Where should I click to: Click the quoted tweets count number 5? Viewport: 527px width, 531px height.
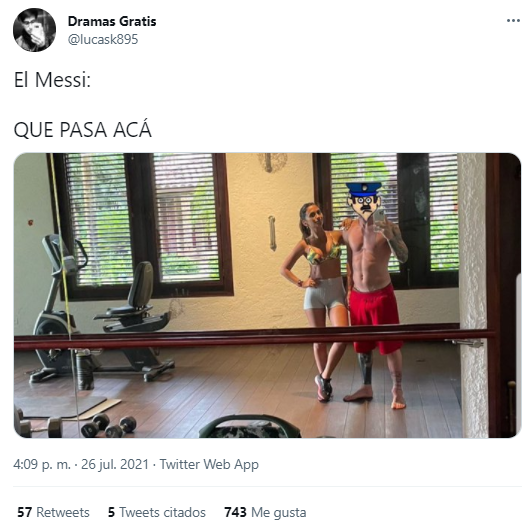(x=111, y=512)
